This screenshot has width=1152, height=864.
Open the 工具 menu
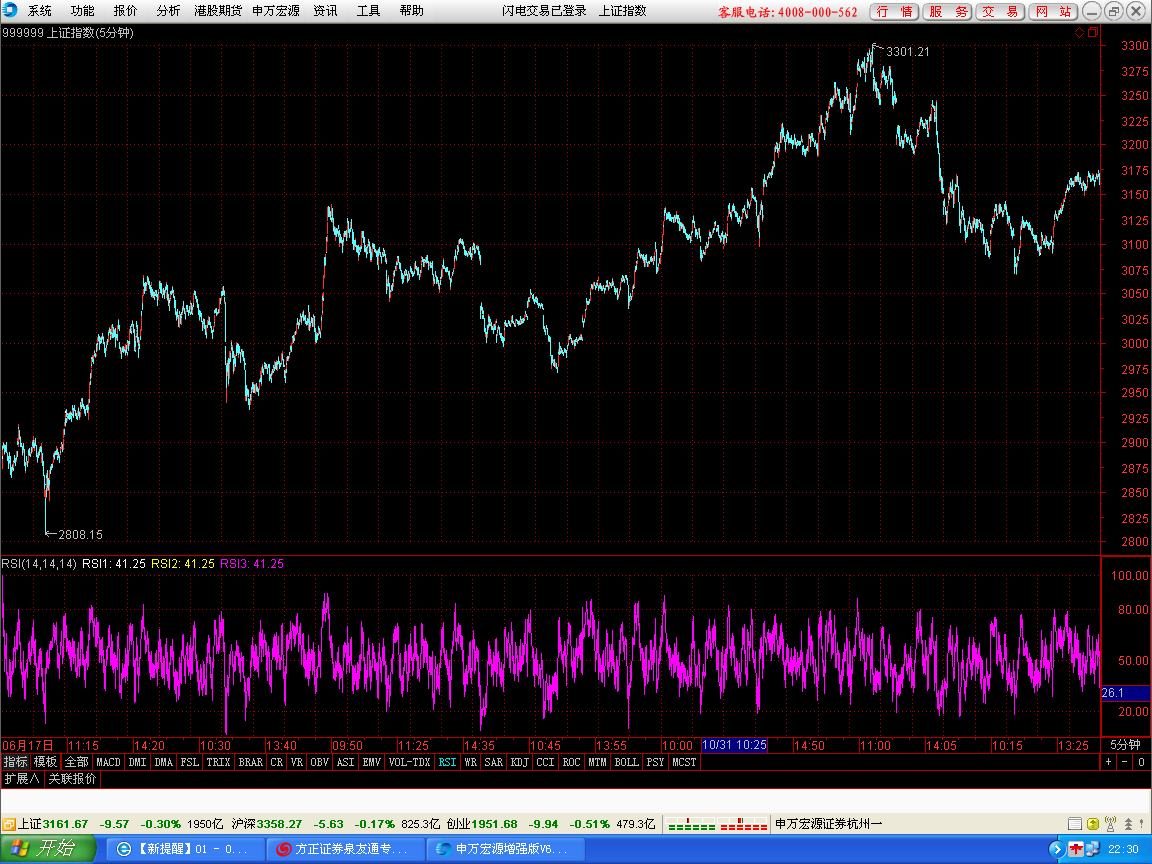(x=368, y=10)
